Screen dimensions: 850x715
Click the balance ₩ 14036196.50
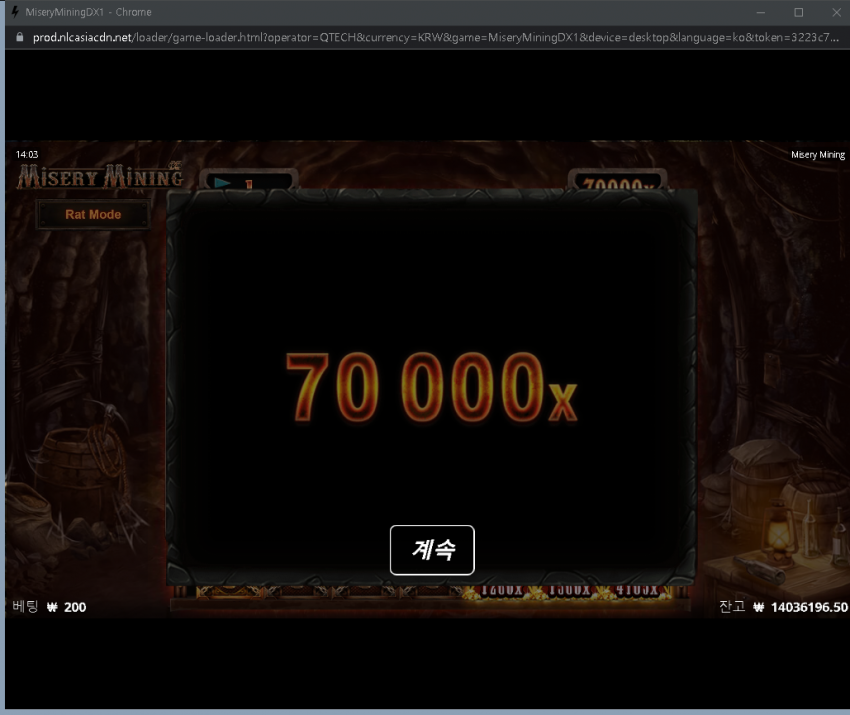(x=800, y=607)
